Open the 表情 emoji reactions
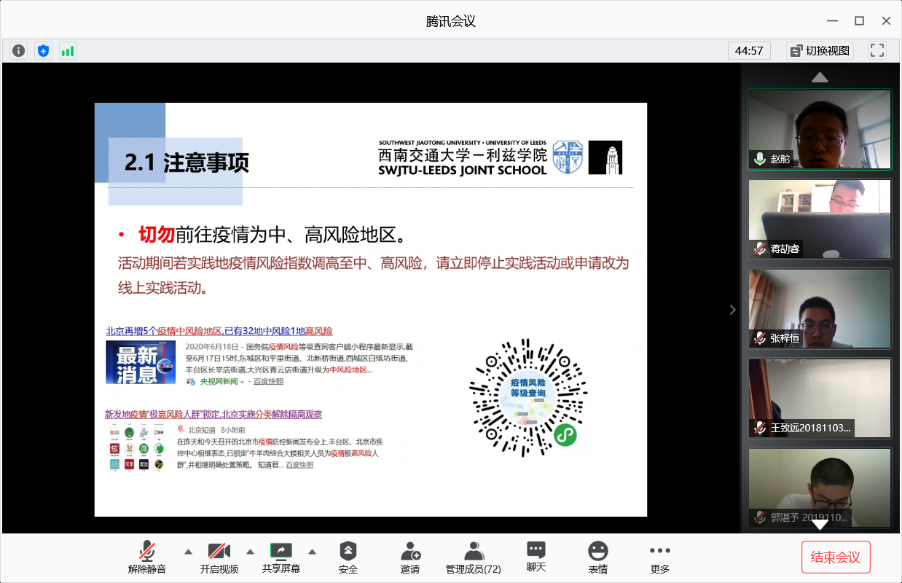 (x=598, y=557)
